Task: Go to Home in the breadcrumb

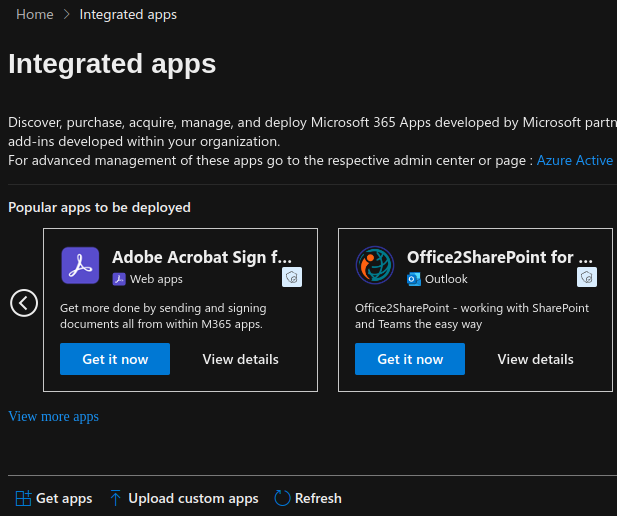Action: pyautogui.click(x=35, y=15)
